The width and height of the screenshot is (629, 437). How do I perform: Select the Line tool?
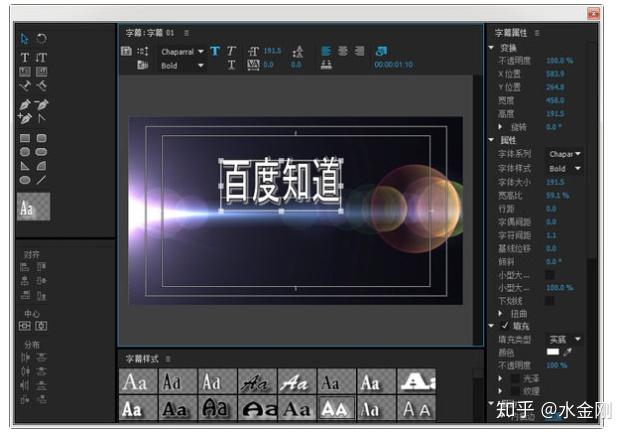41,180
